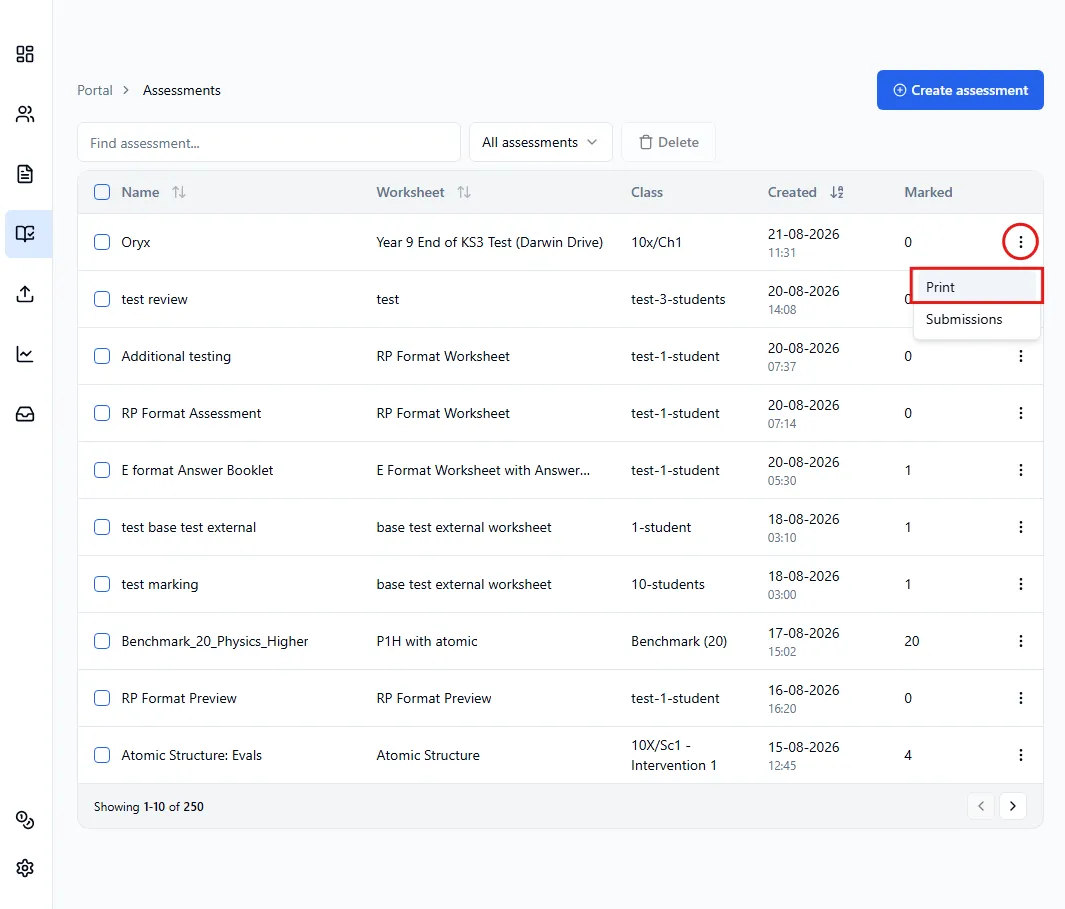Select created date '17-08-2026' cell
The height and width of the screenshot is (909, 1065).
point(804,633)
